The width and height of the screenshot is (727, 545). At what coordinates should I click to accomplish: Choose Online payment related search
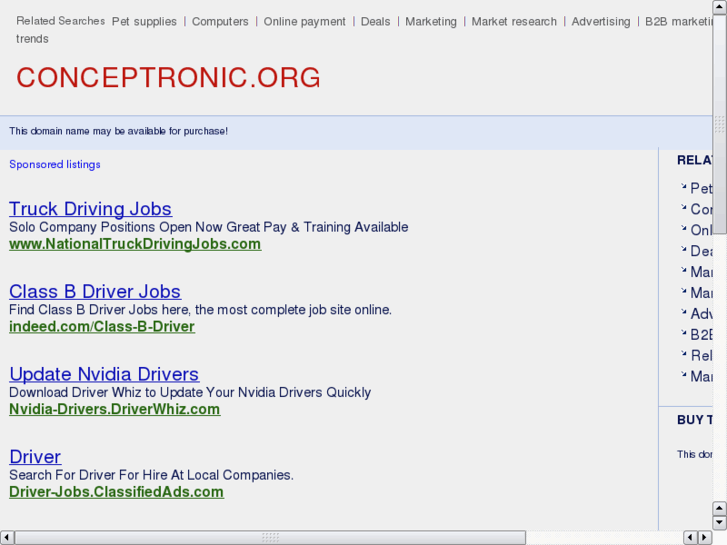tap(305, 22)
